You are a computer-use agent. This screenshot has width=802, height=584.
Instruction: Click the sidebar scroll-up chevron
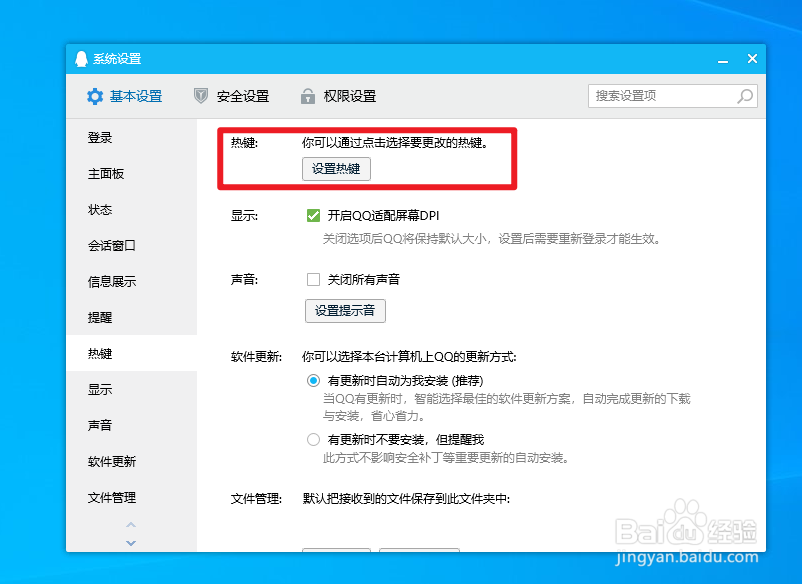[x=131, y=525]
